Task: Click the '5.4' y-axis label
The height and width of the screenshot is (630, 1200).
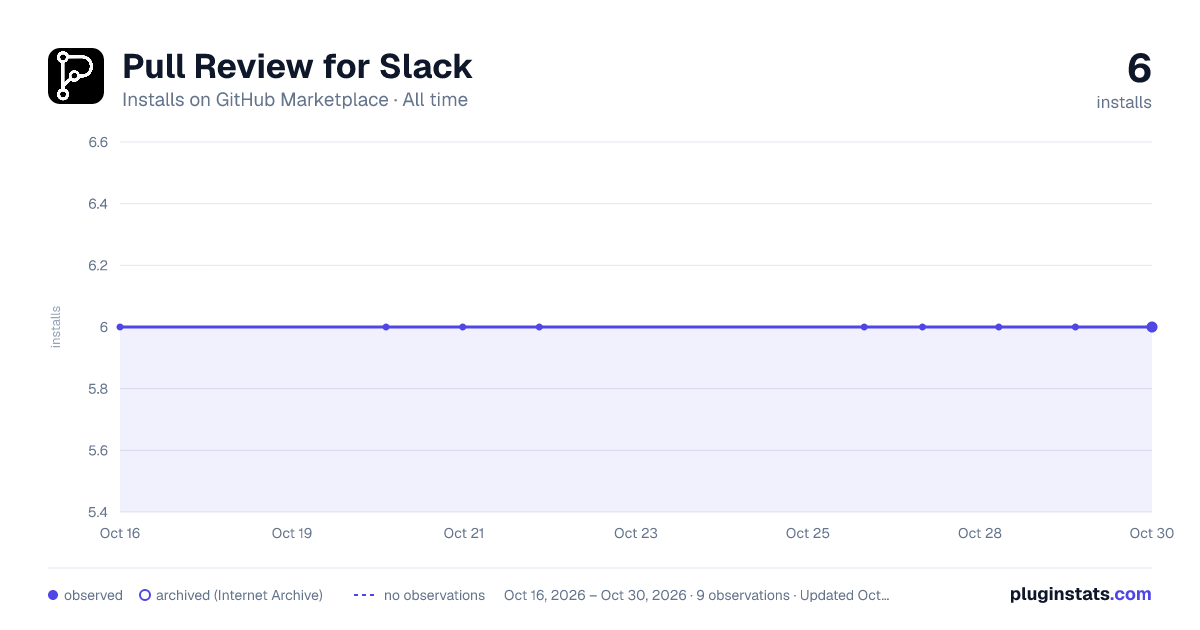Action: pyautogui.click(x=98, y=512)
